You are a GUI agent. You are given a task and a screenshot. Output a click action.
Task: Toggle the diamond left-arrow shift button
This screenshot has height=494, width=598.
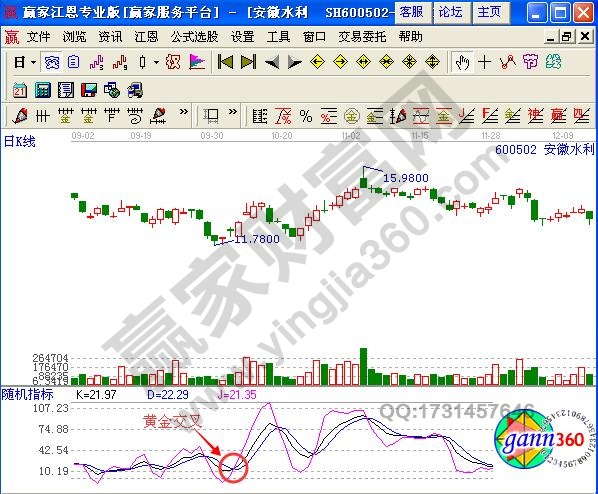coord(317,62)
